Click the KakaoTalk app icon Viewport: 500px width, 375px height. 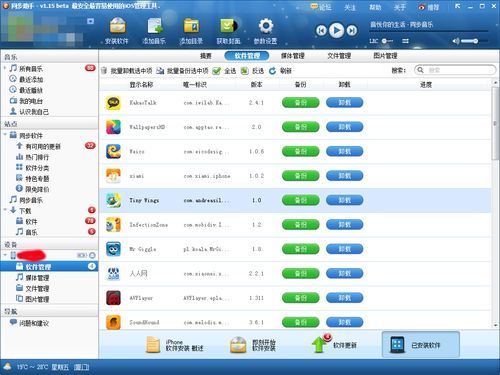(113, 103)
